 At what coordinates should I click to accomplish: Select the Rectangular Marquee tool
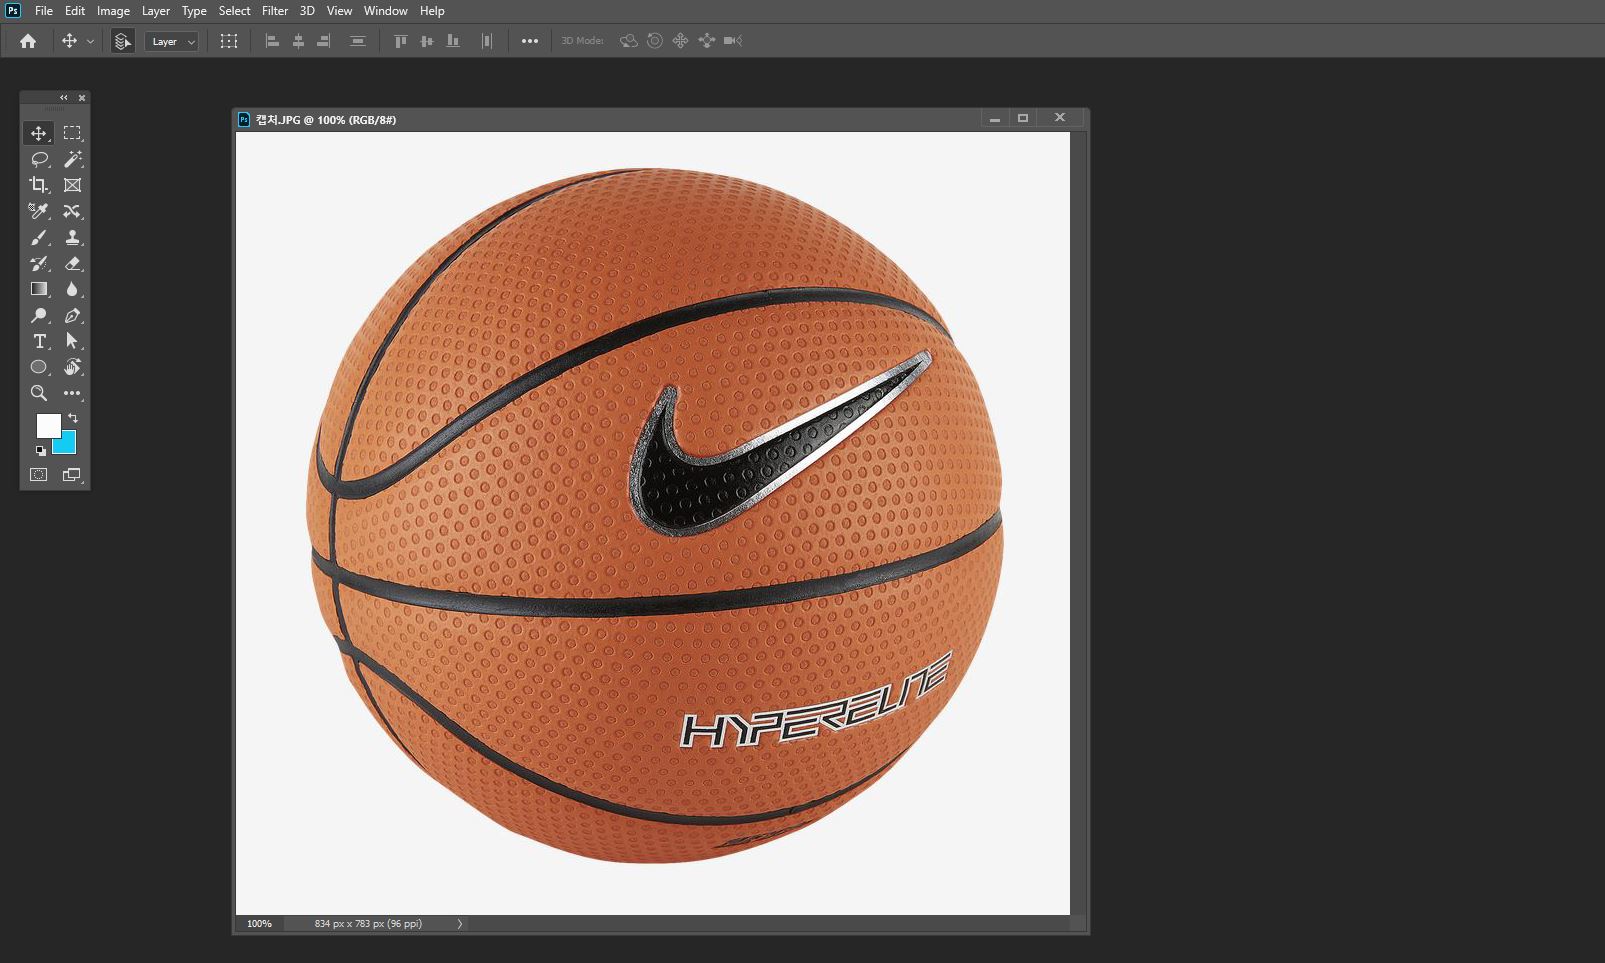click(72, 133)
